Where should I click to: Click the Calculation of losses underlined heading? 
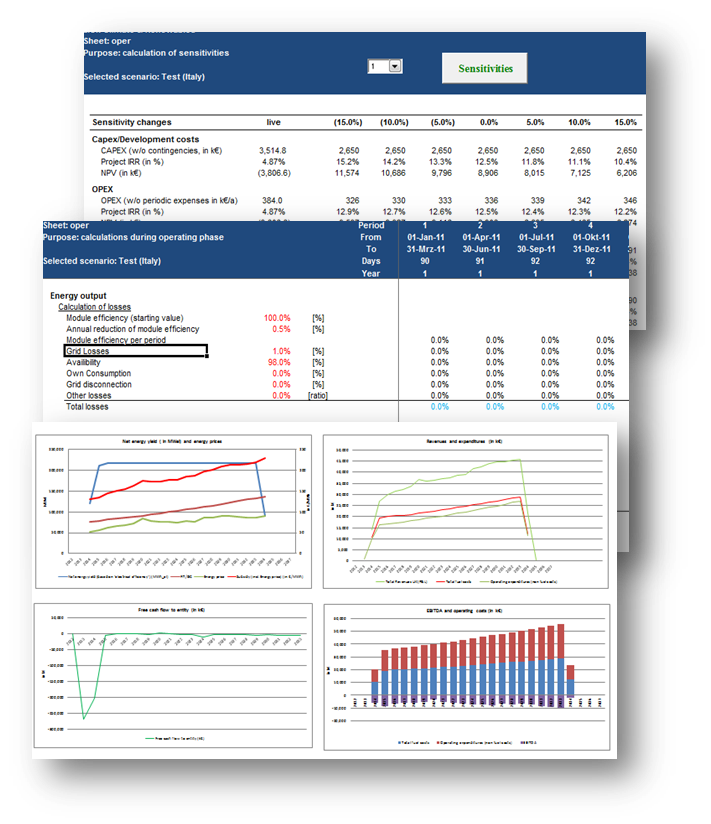tap(105, 306)
